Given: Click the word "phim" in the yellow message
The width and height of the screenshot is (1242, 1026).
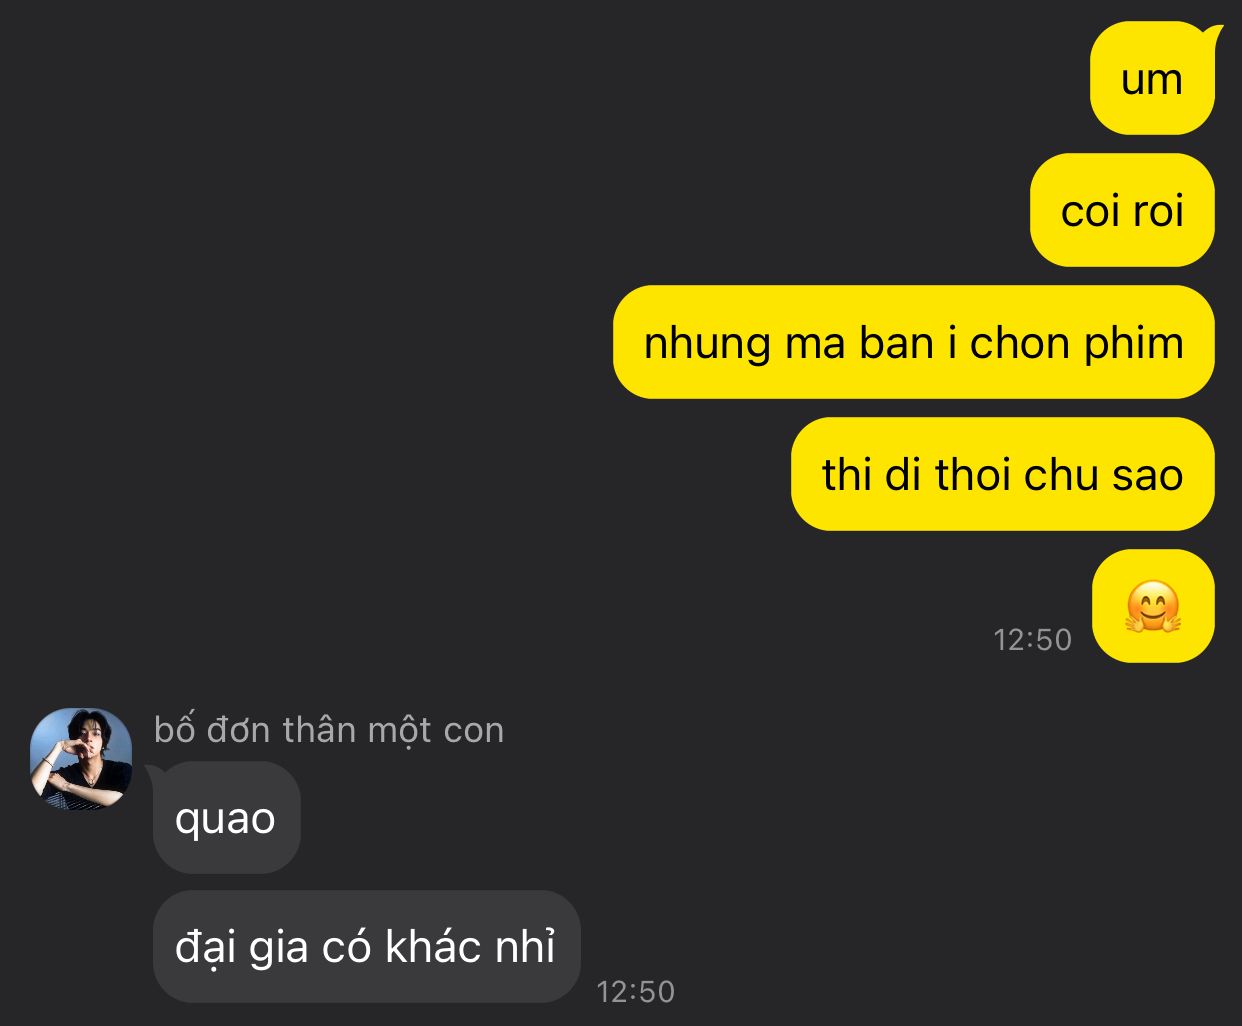Looking at the screenshot, I should pyautogui.click(x=1134, y=343).
